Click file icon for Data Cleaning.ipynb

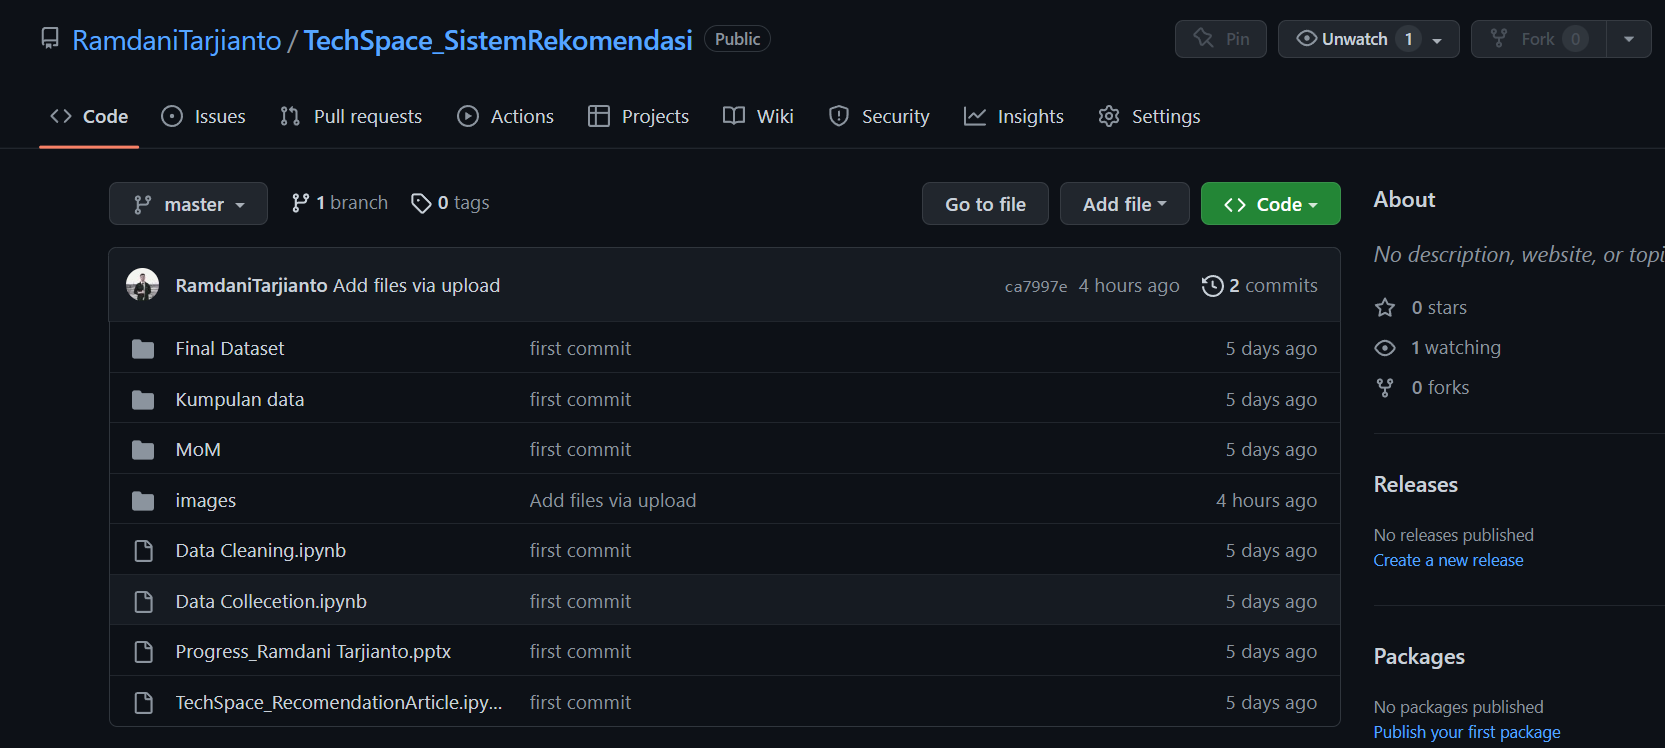[144, 551]
